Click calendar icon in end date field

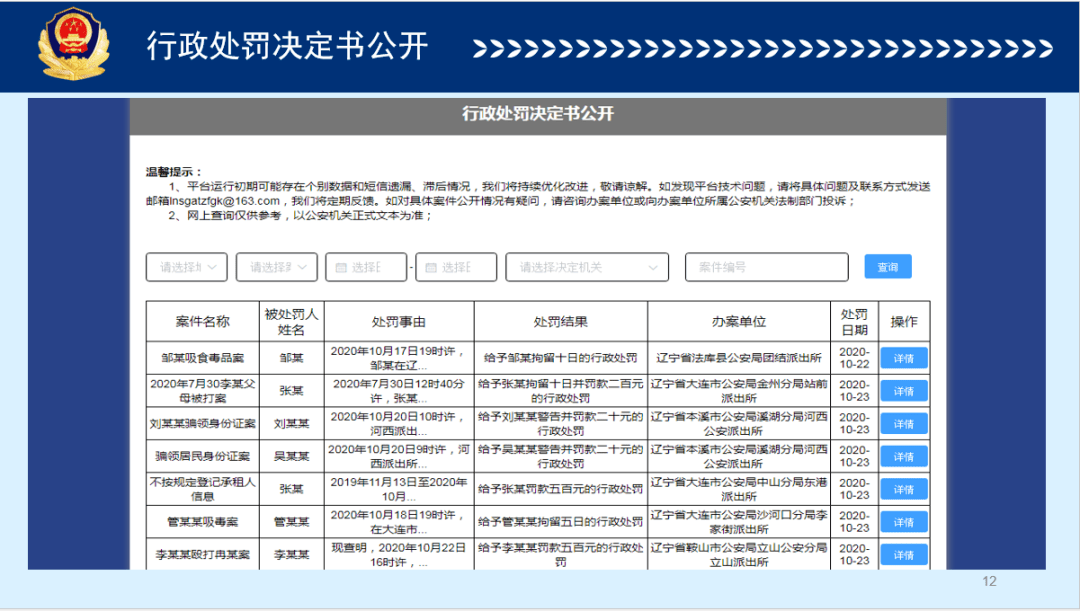click(x=431, y=267)
